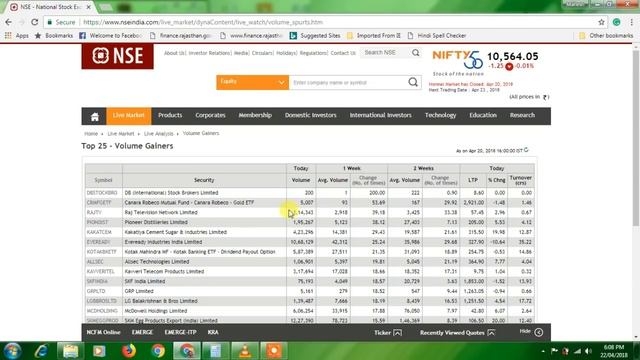Open Firefox from taskbar
The width and height of the screenshot is (640, 360).
(x=129, y=351)
